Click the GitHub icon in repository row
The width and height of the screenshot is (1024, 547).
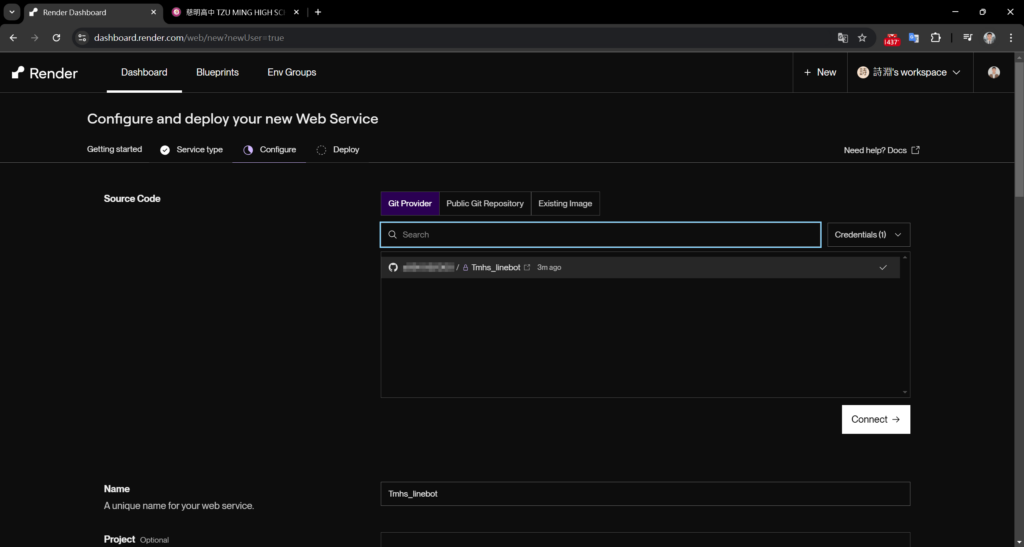point(393,268)
